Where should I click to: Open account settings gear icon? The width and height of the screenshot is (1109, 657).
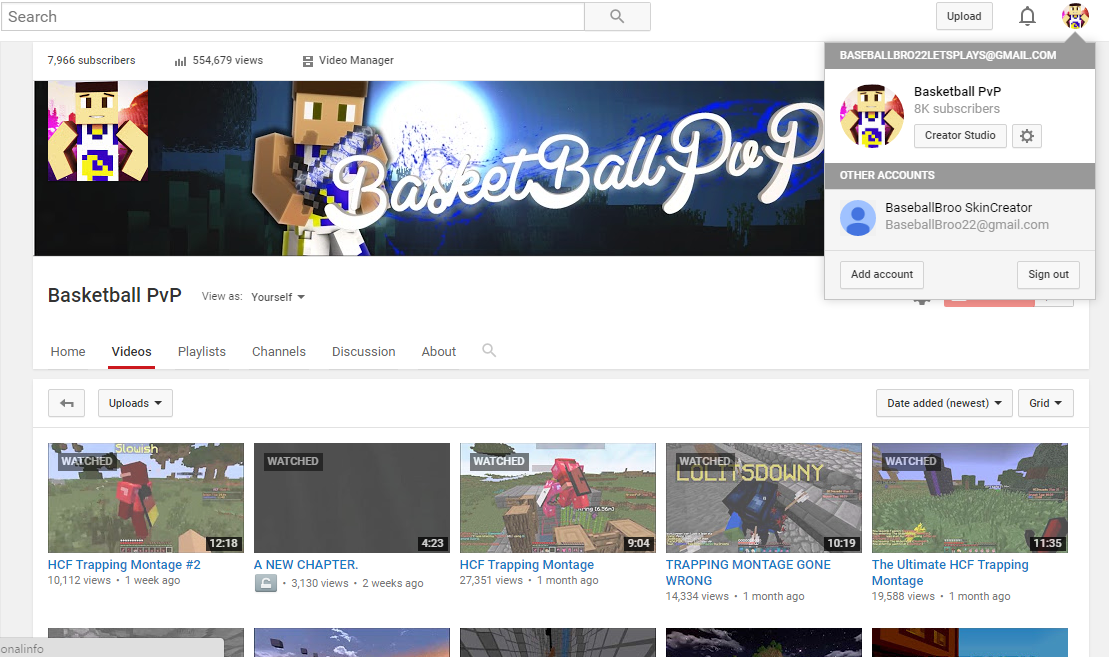pyautogui.click(x=1027, y=136)
